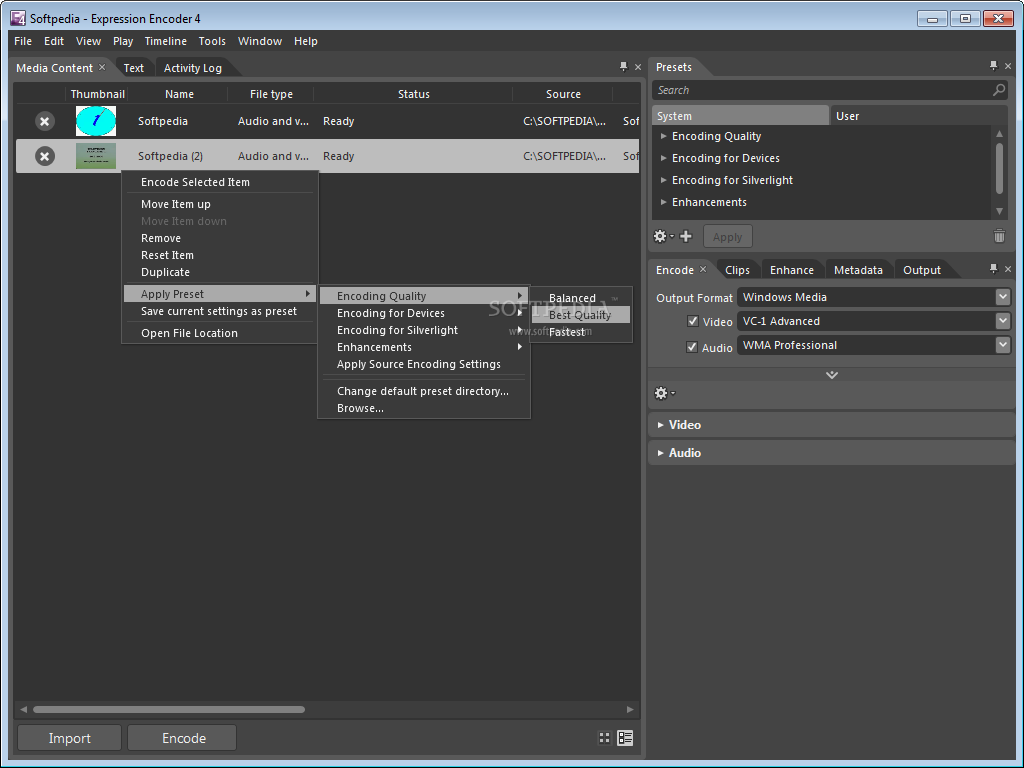The width and height of the screenshot is (1024, 768).
Task: Choose Change default preset directory
Action: [423, 391]
